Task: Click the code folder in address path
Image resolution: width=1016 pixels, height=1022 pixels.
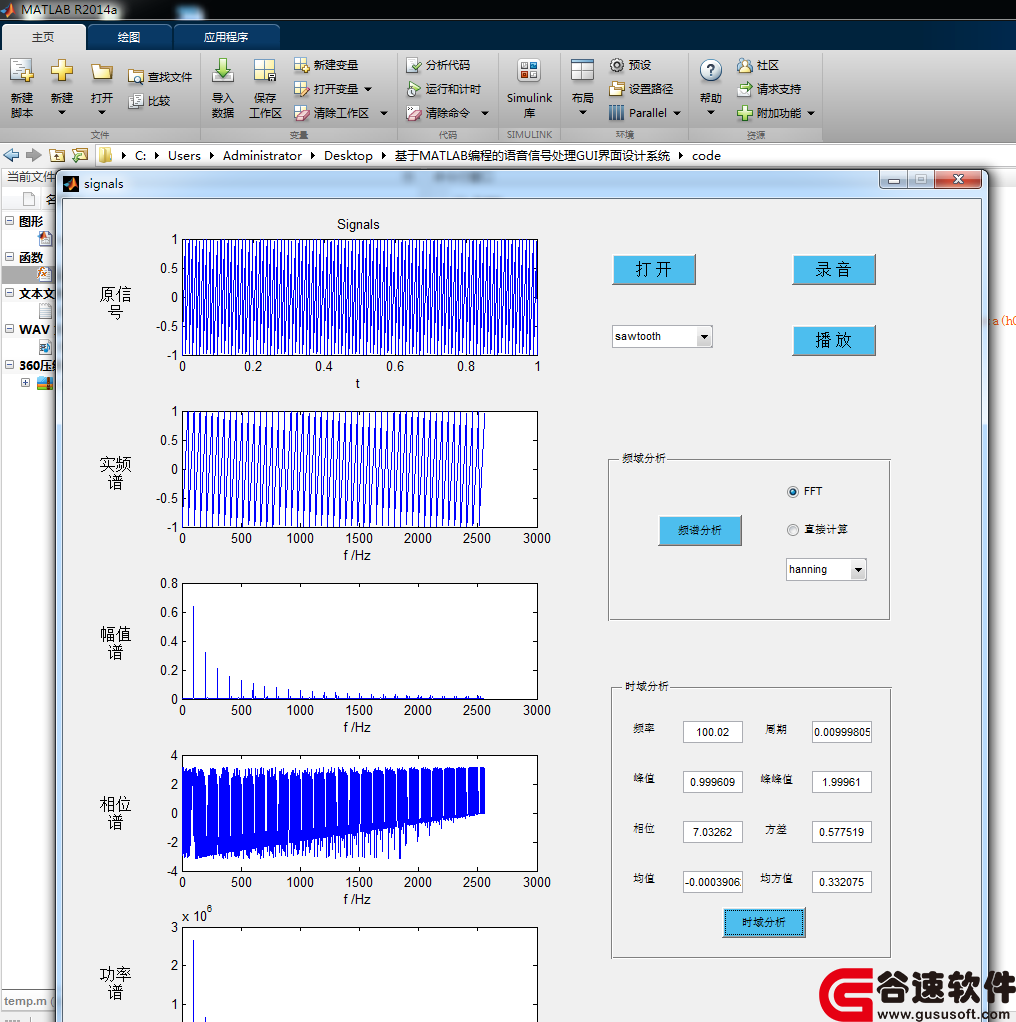Action: point(706,156)
